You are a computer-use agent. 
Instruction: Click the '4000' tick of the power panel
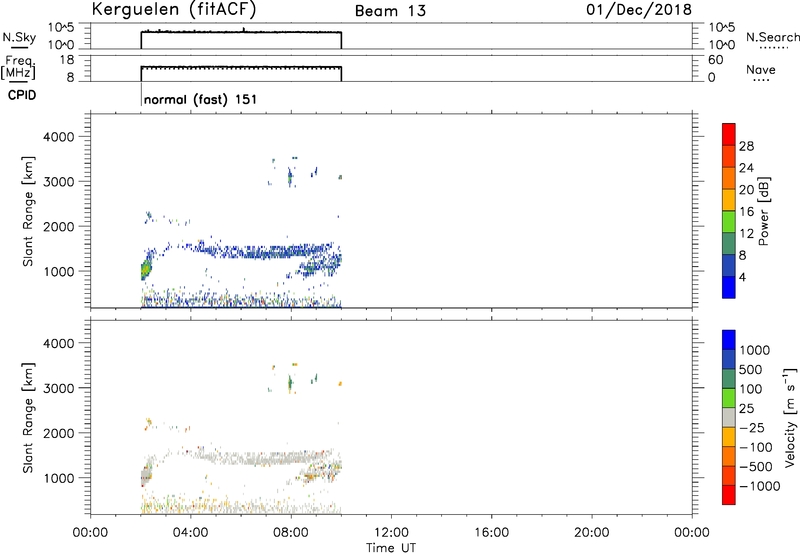pyautogui.click(x=59, y=137)
